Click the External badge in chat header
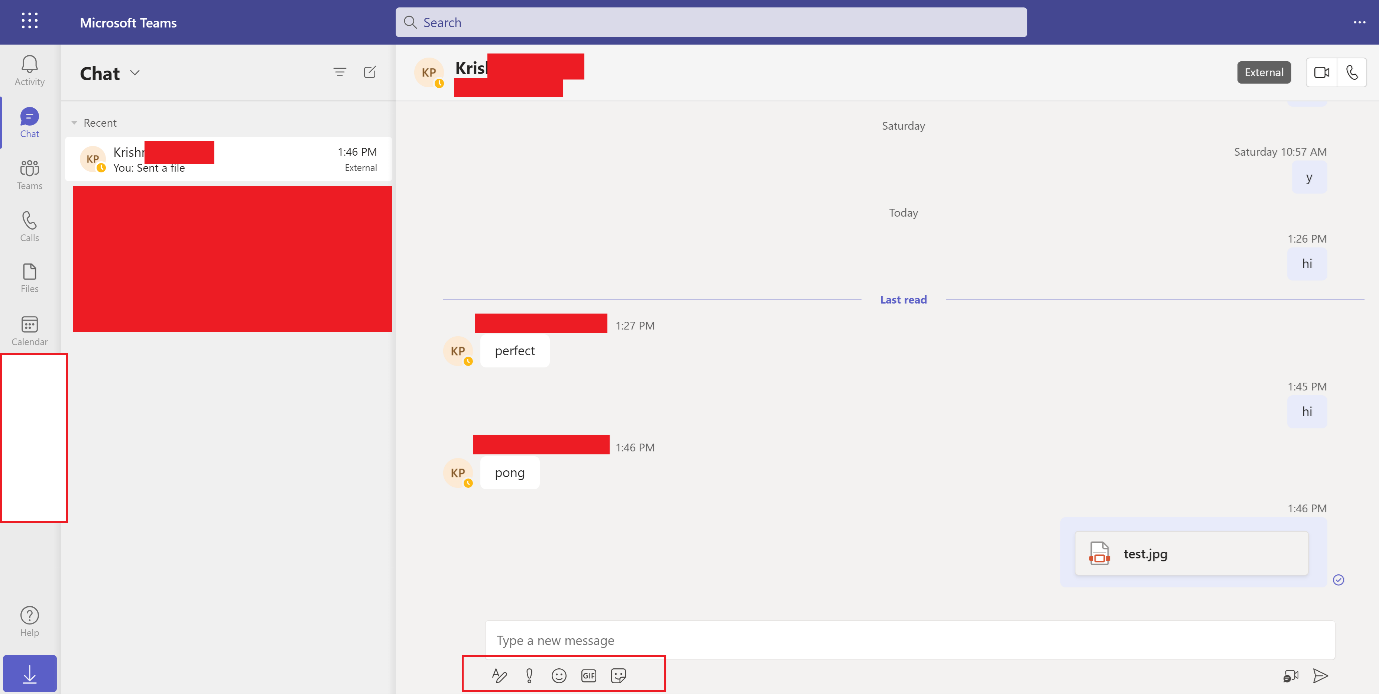Screen dimensions: 1379x694 pos(1264,72)
